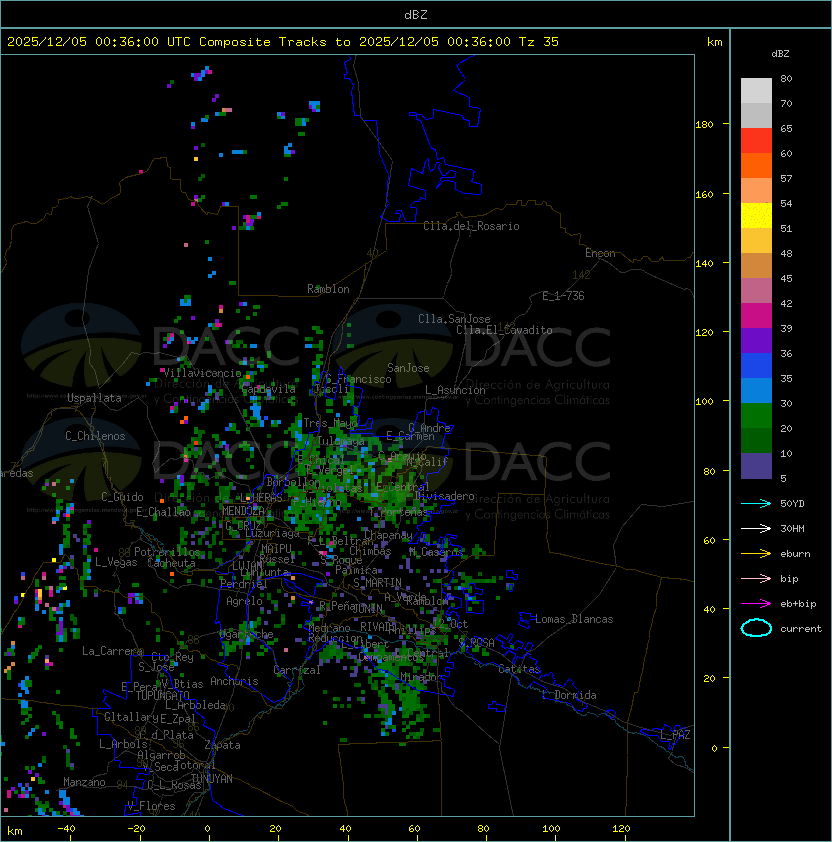Click the SanJose map label
832x842 pixels.
408,368
